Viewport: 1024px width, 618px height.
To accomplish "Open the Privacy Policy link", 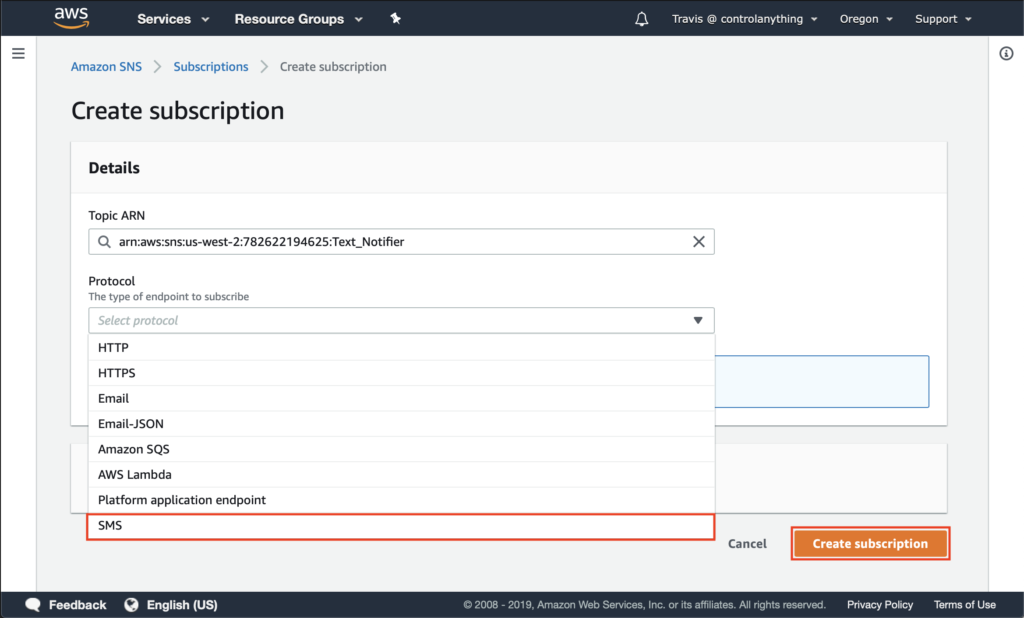I will [880, 605].
